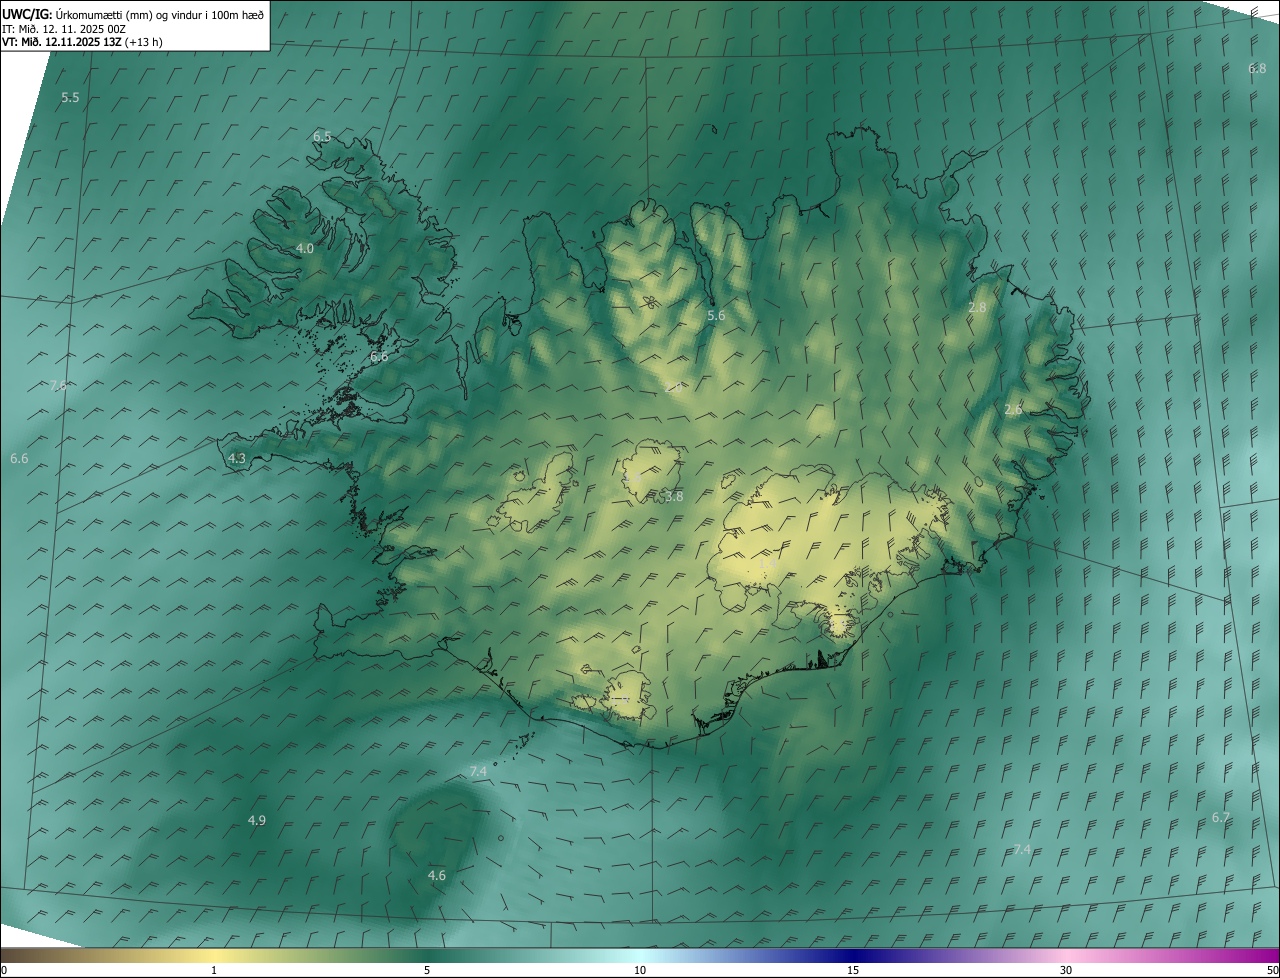This screenshot has height=978, width=1280.
Task: Click the '1' tick on the color scale
Action: (214, 970)
